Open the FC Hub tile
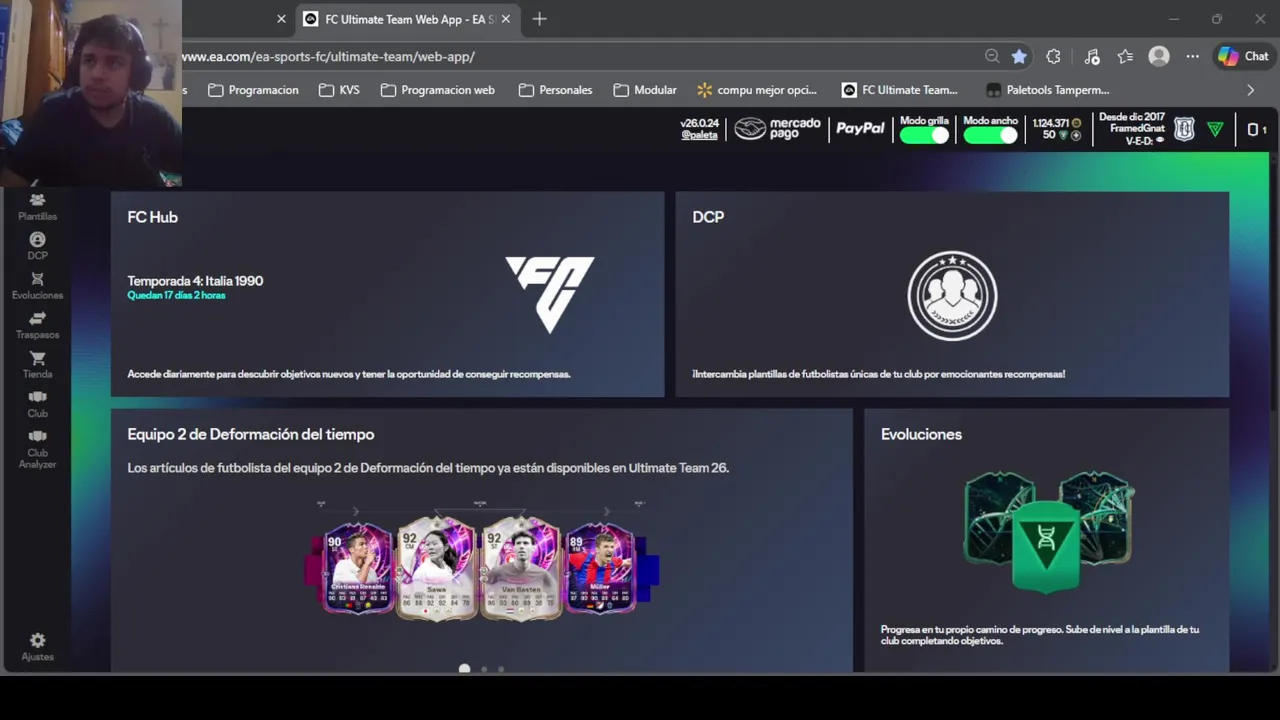Viewport: 1280px width, 720px height. point(387,294)
